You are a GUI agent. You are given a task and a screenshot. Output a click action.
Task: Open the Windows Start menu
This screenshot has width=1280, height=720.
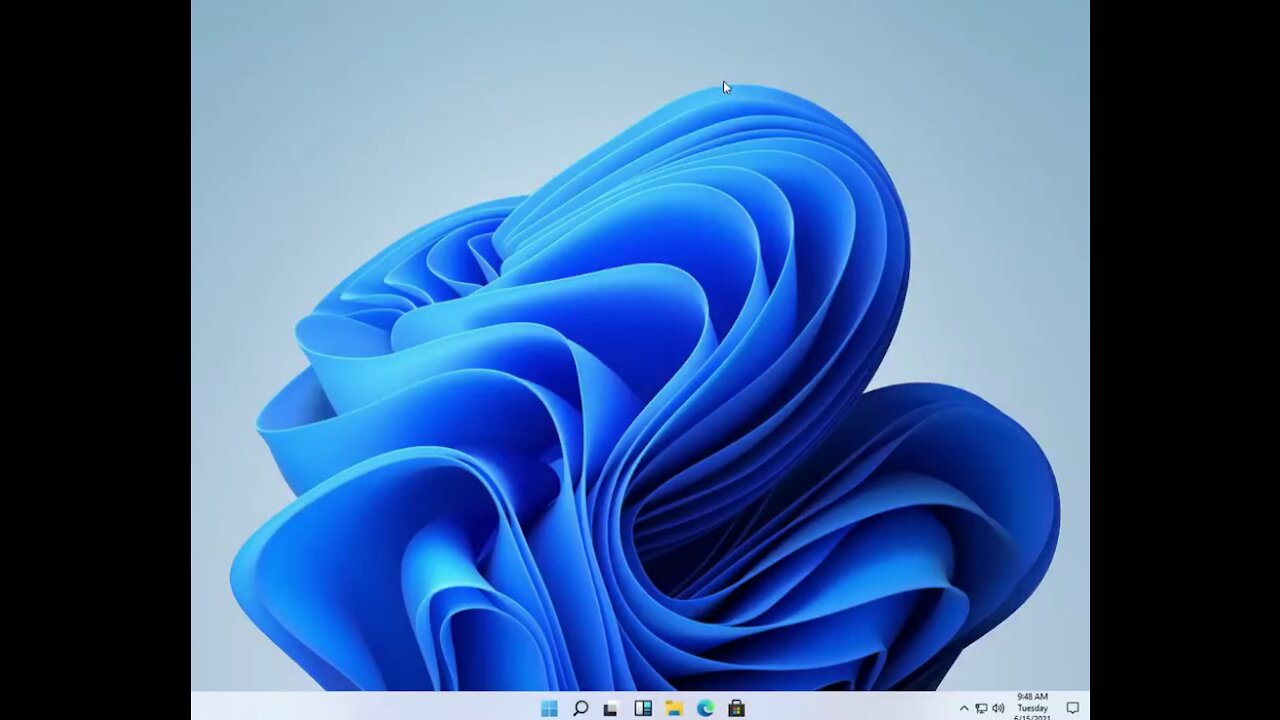(549, 708)
